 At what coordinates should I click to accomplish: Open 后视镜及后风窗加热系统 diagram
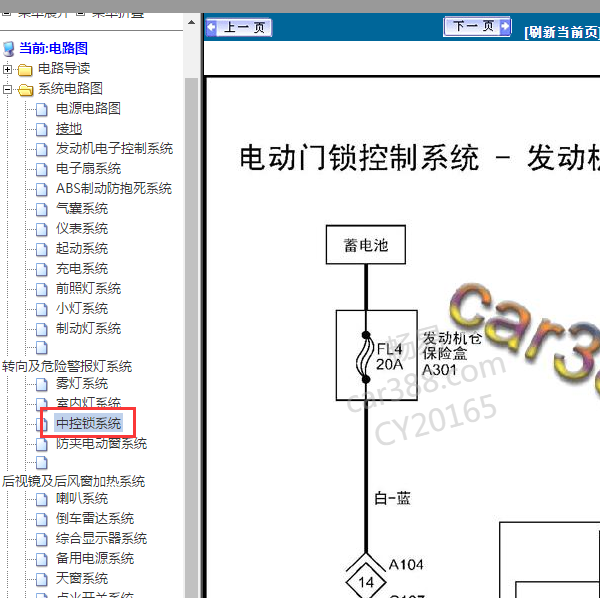click(x=73, y=481)
